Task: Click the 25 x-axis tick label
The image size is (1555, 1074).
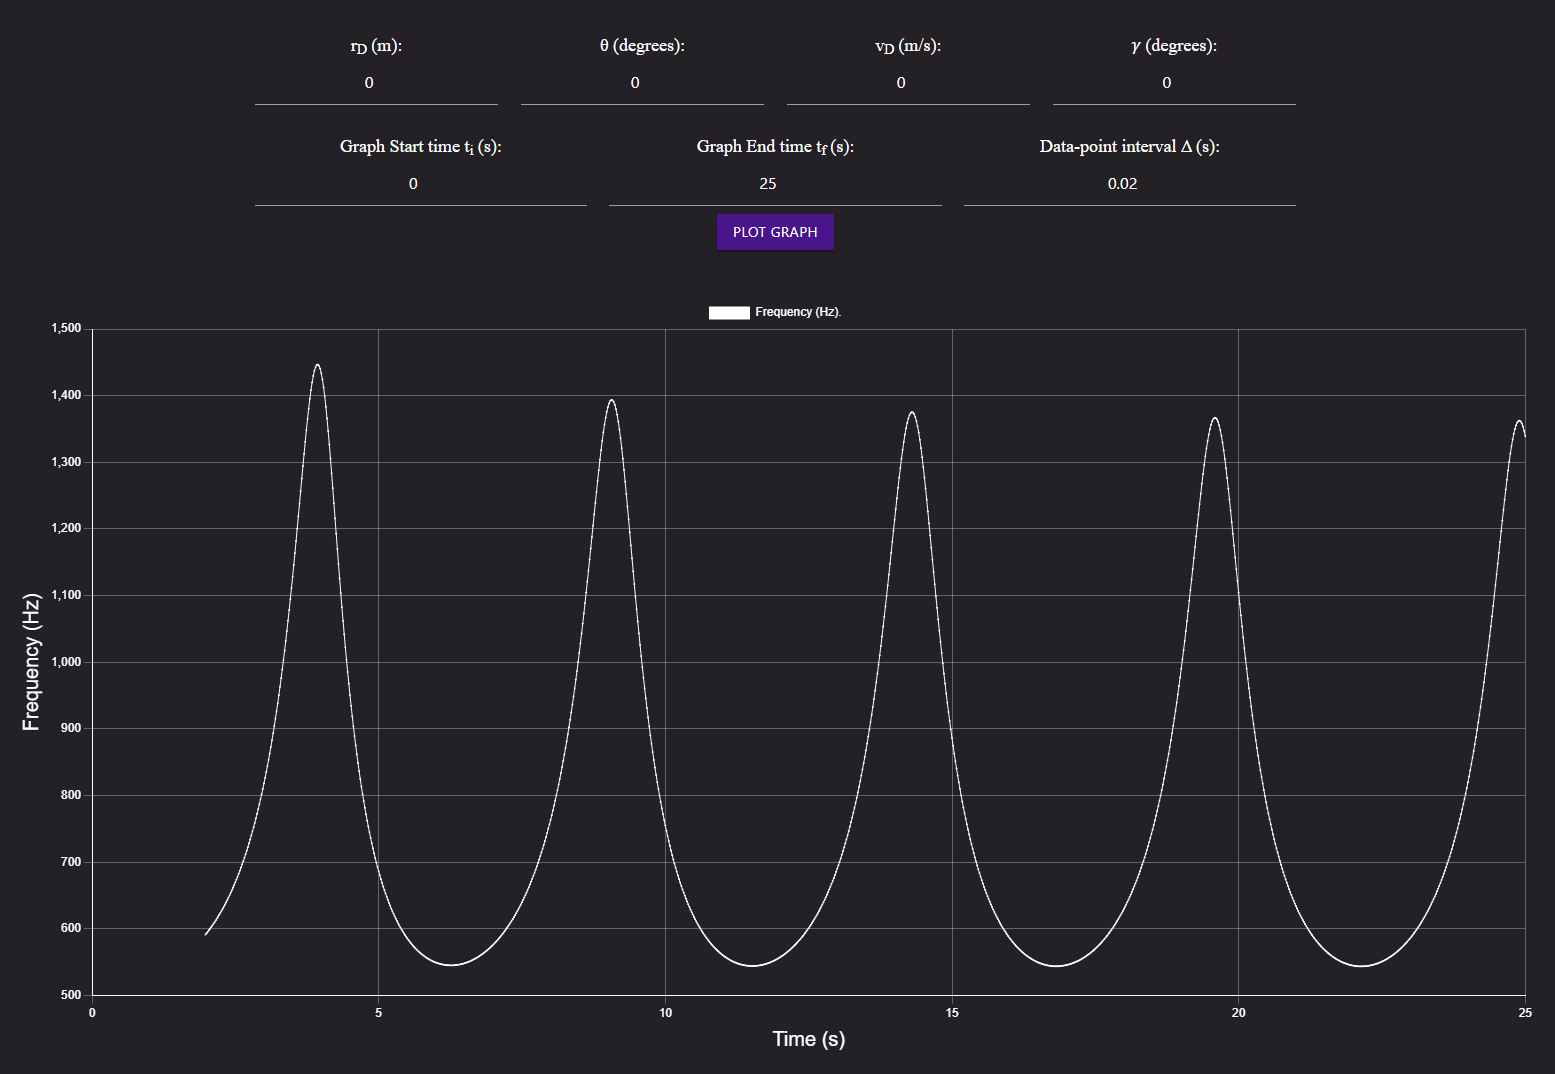Action: click(x=1525, y=1013)
